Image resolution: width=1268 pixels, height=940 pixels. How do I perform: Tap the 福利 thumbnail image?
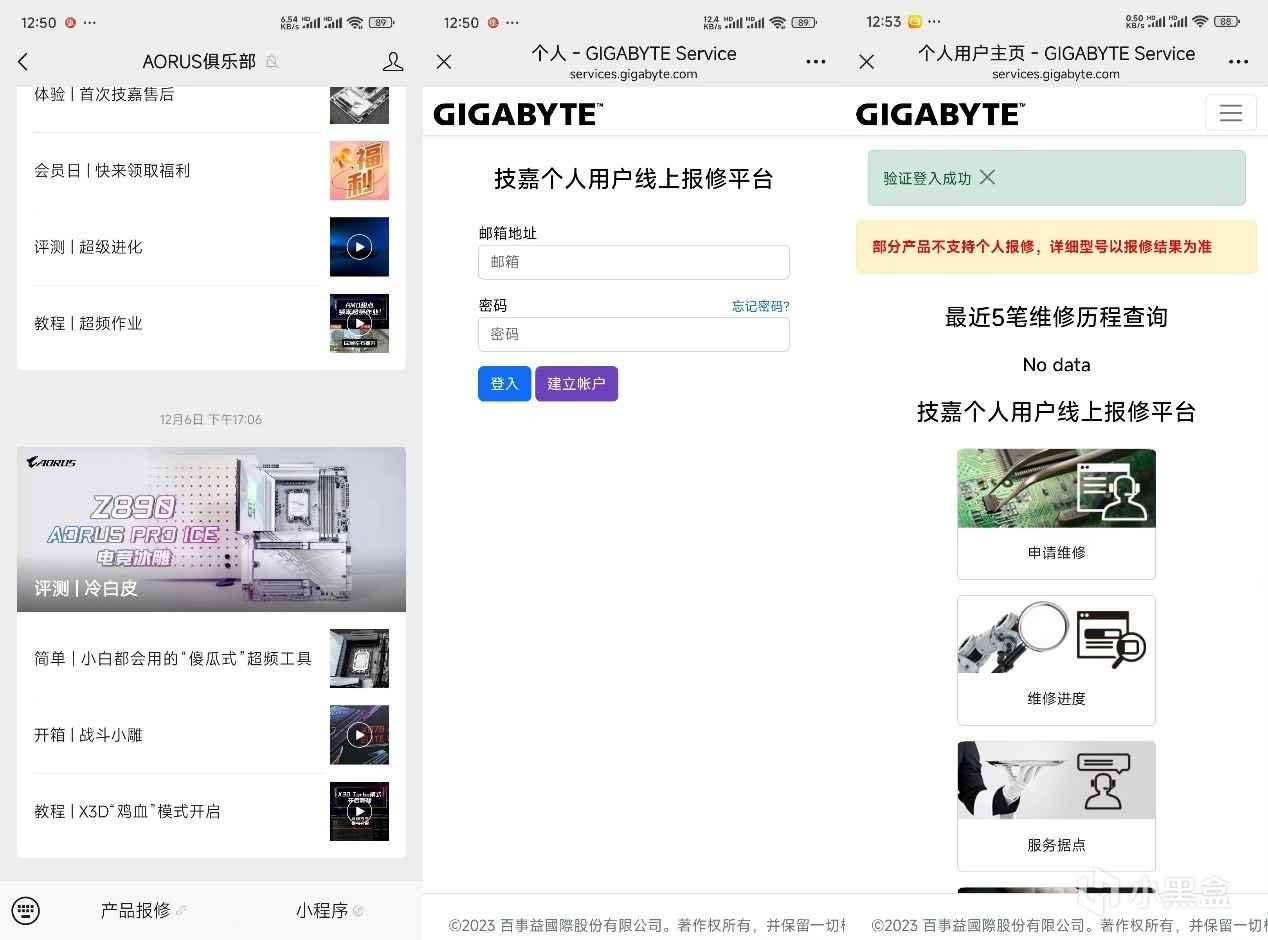click(359, 170)
